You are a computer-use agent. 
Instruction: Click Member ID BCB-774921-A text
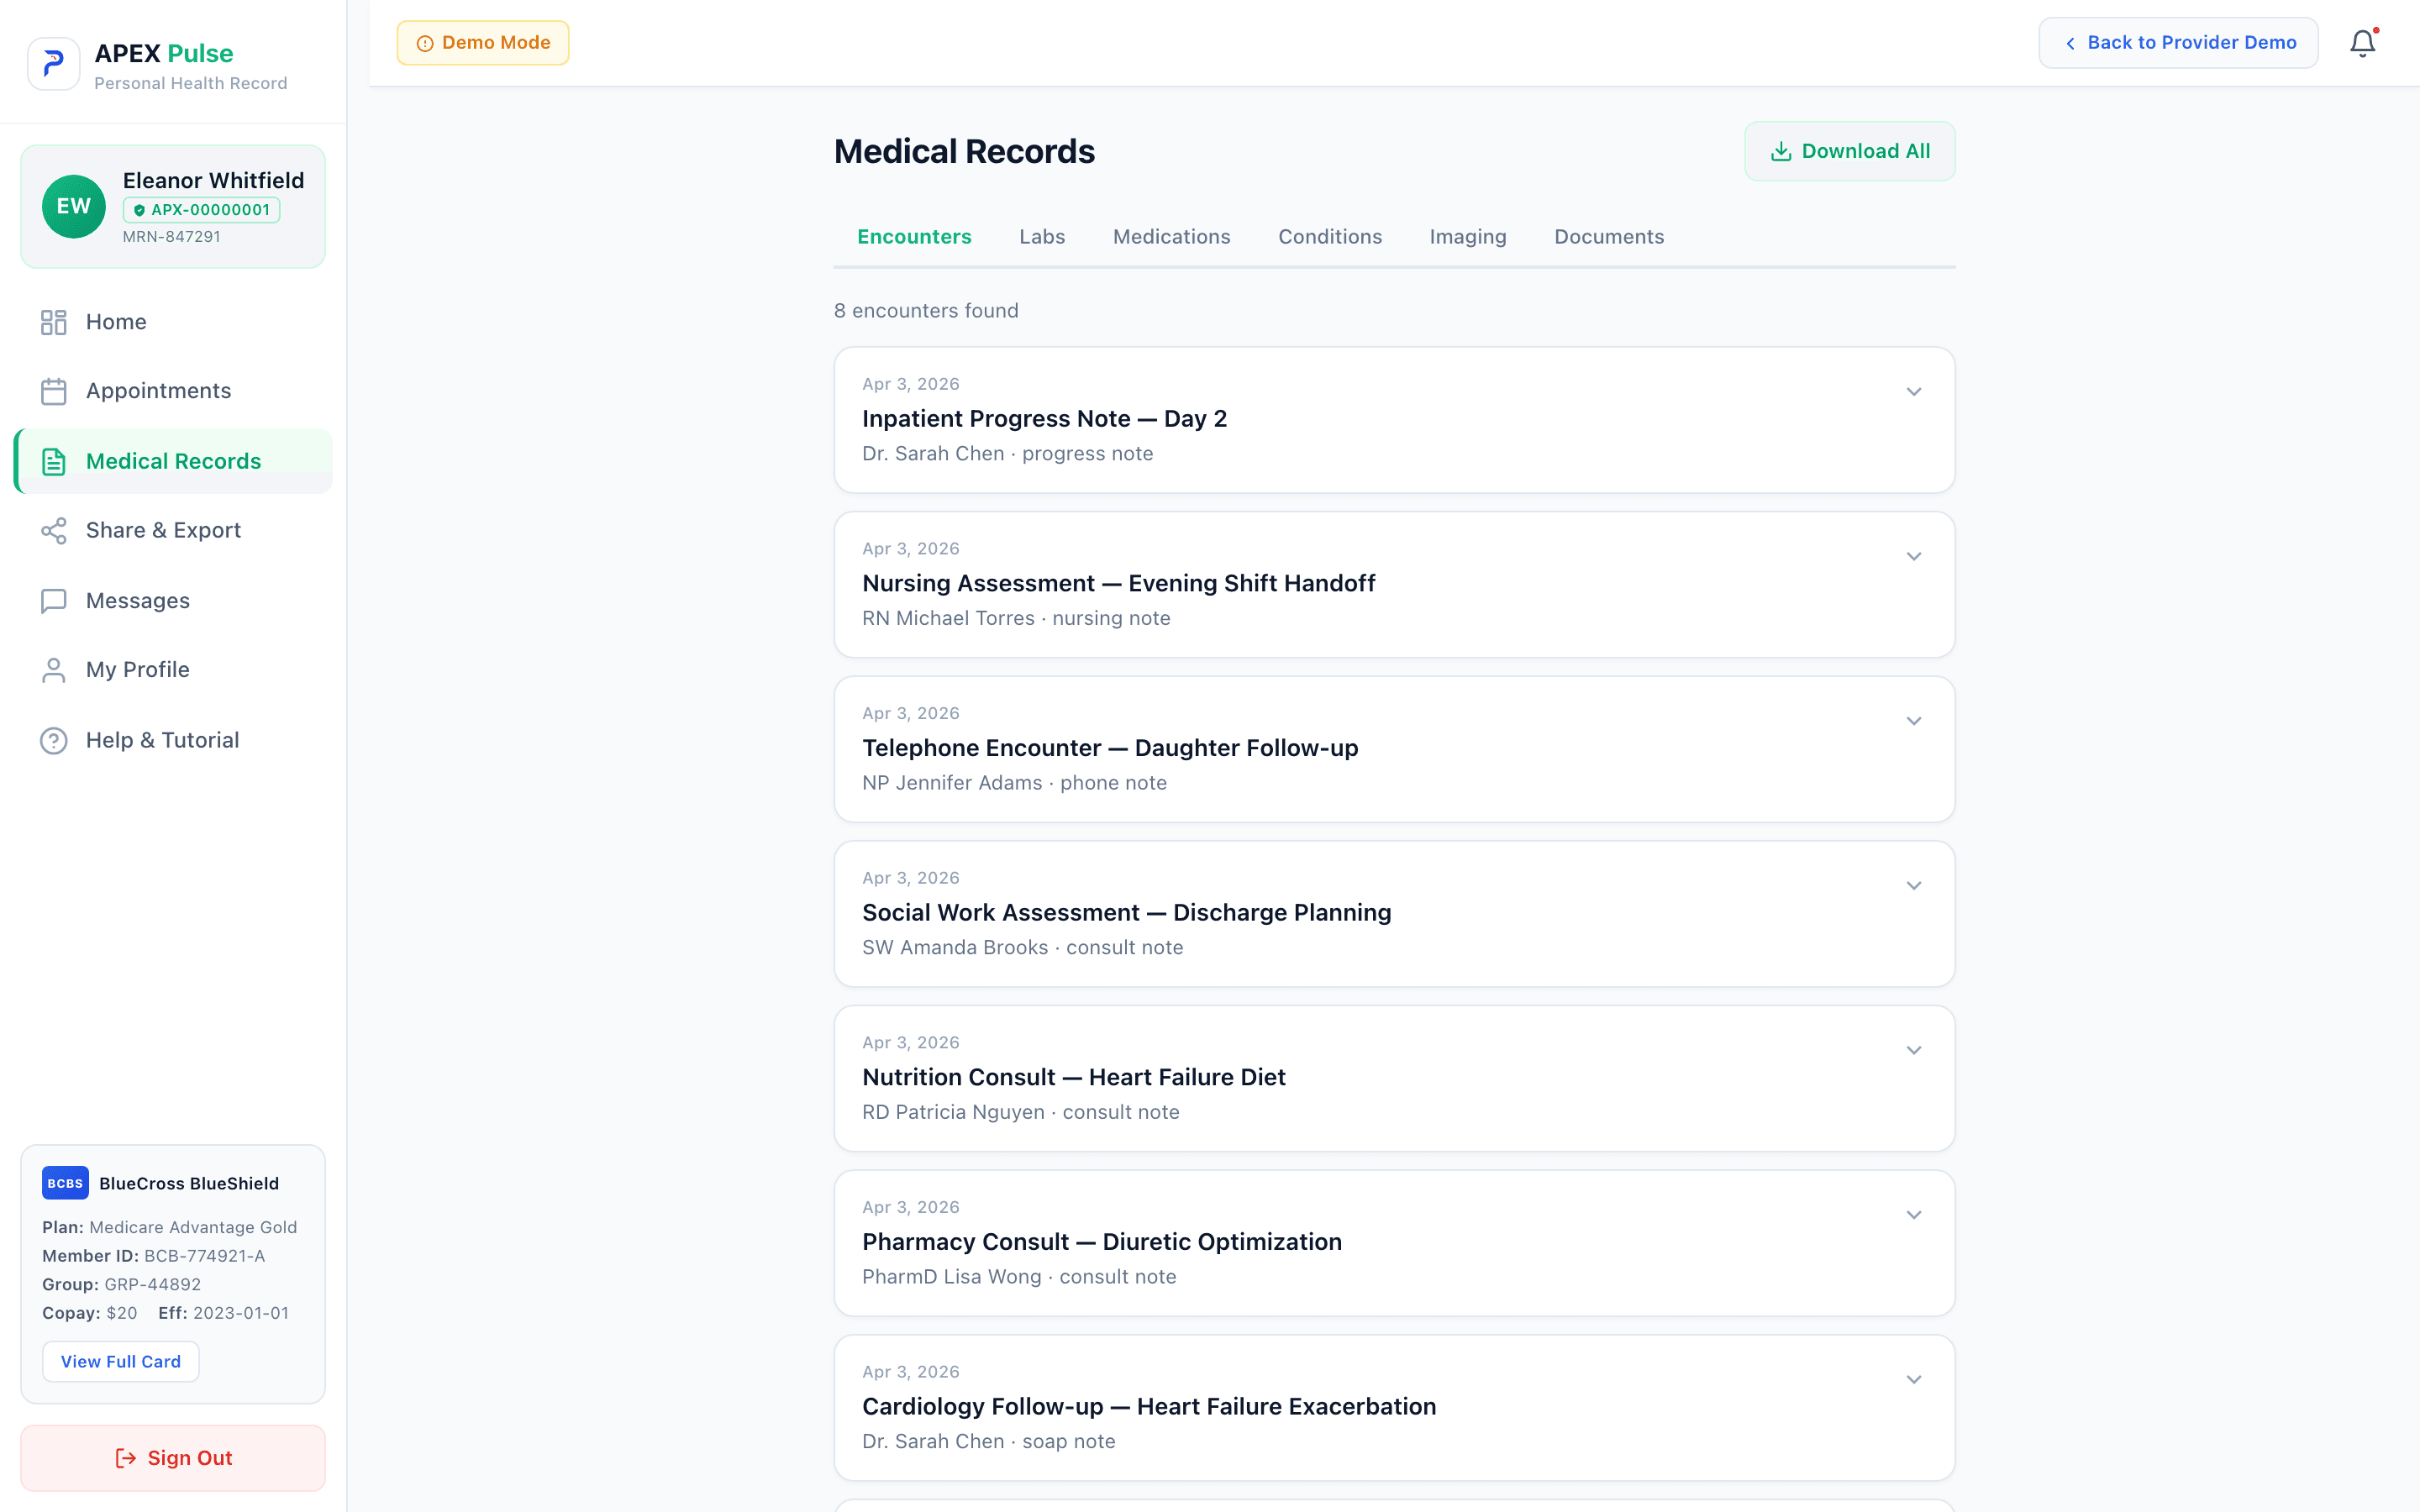point(153,1256)
